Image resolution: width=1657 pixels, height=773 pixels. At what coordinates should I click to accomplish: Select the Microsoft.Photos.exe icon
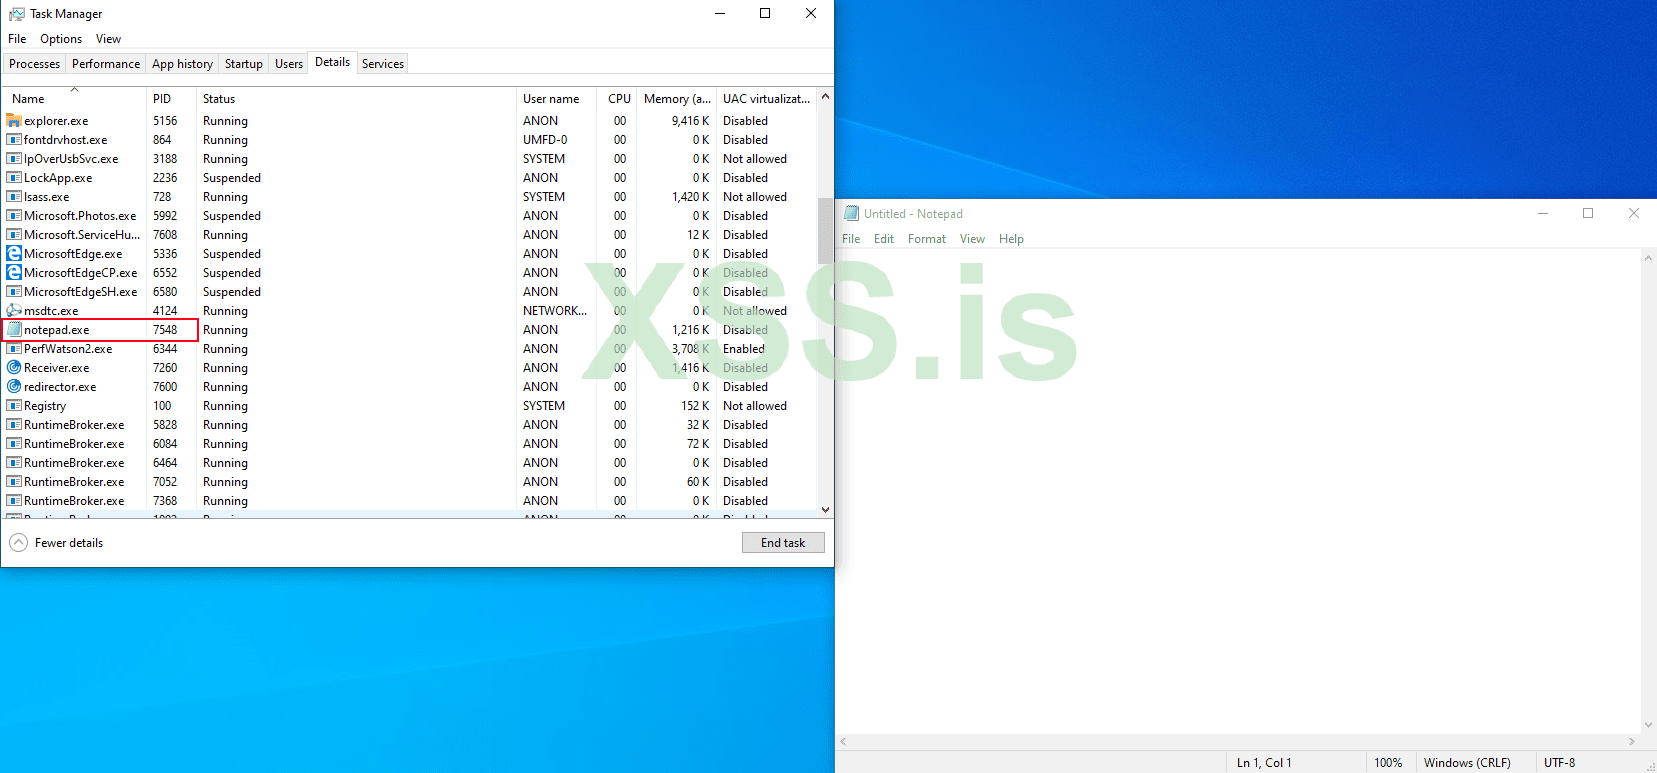click(x=14, y=216)
